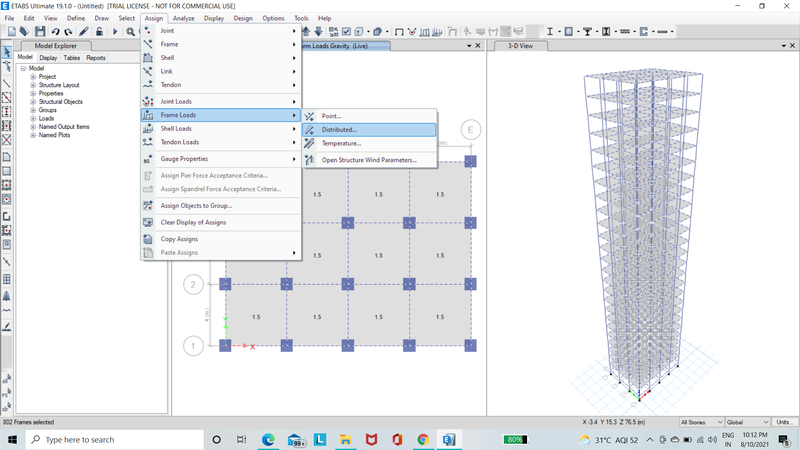
Task: Open the Define menu
Action: [76, 18]
